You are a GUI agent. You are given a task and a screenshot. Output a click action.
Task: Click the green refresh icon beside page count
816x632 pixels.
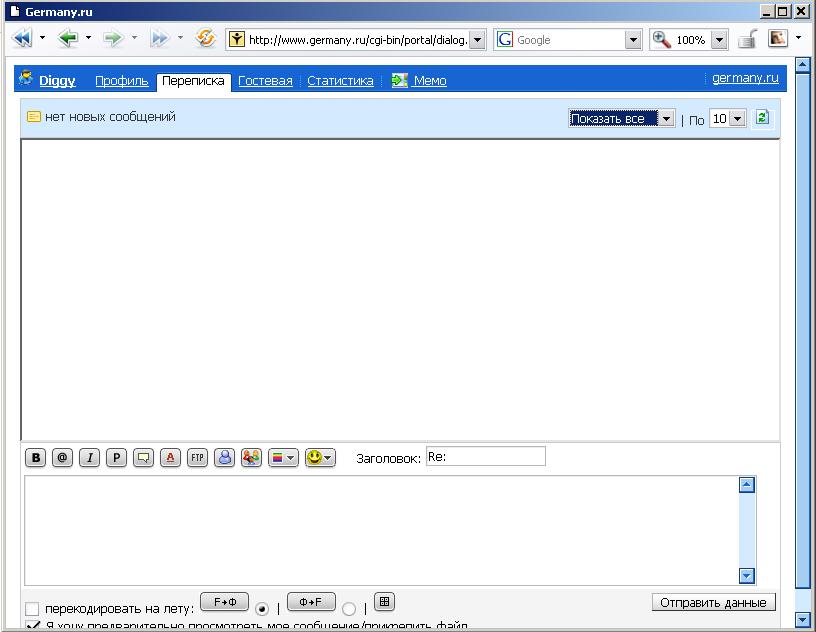click(762, 118)
